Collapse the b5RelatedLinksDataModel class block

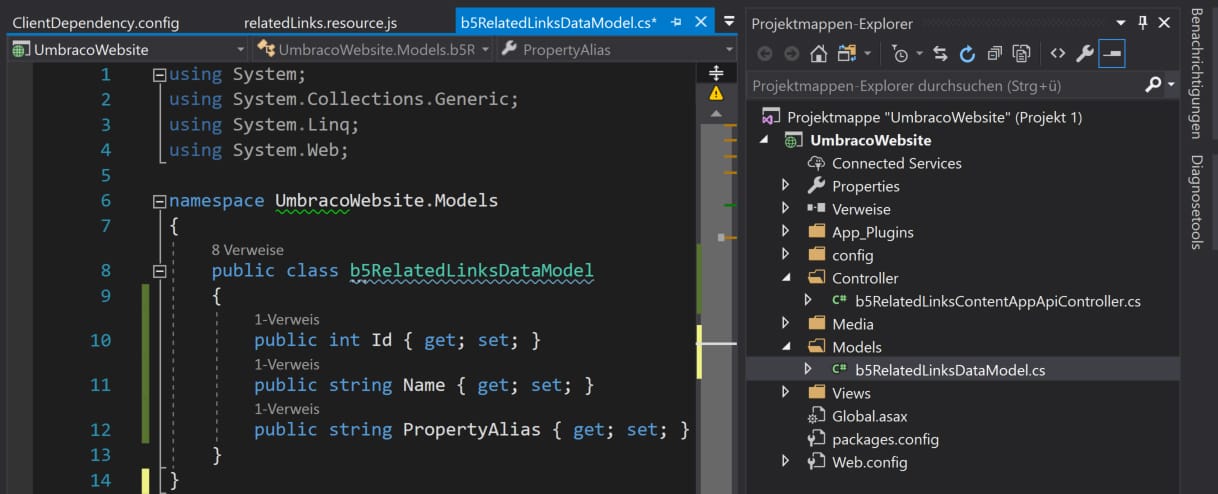pos(158,271)
